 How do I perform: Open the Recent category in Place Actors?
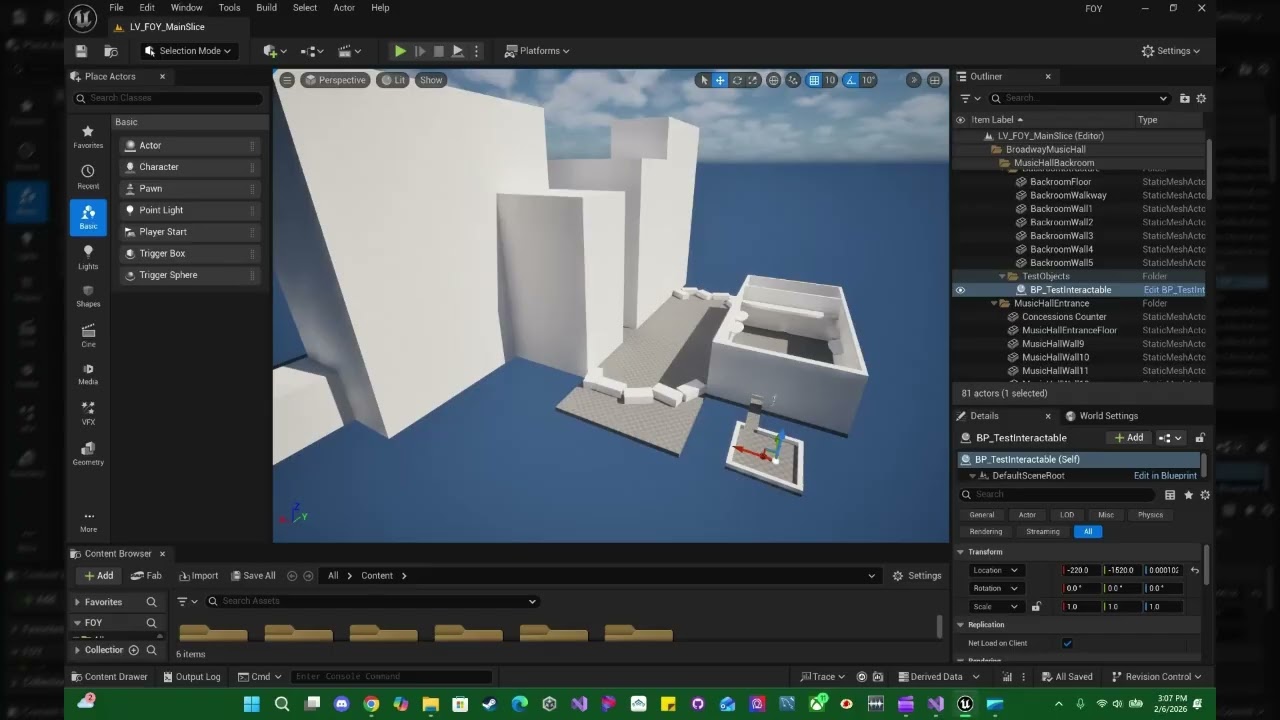88,177
